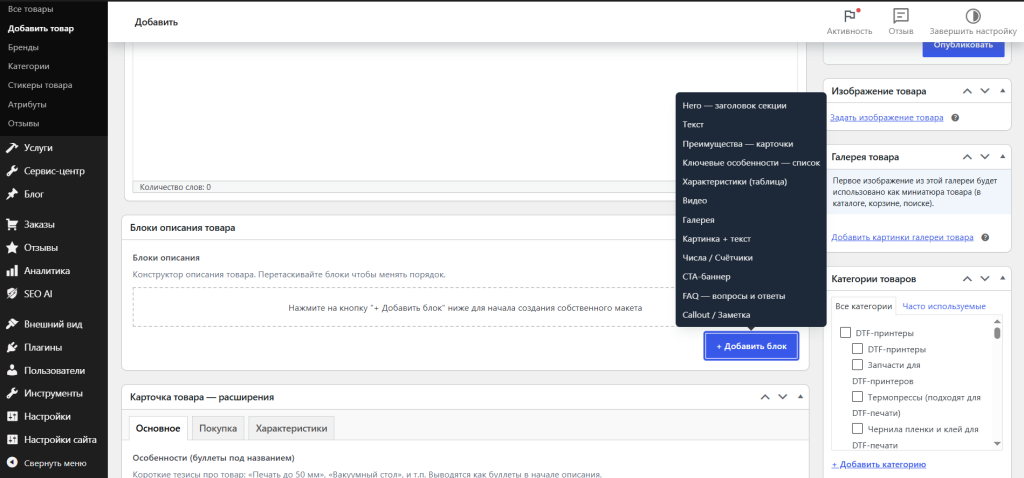Check the top-level DTF-принтеры category
Viewport: 1024px width, 478px height.
click(845, 333)
